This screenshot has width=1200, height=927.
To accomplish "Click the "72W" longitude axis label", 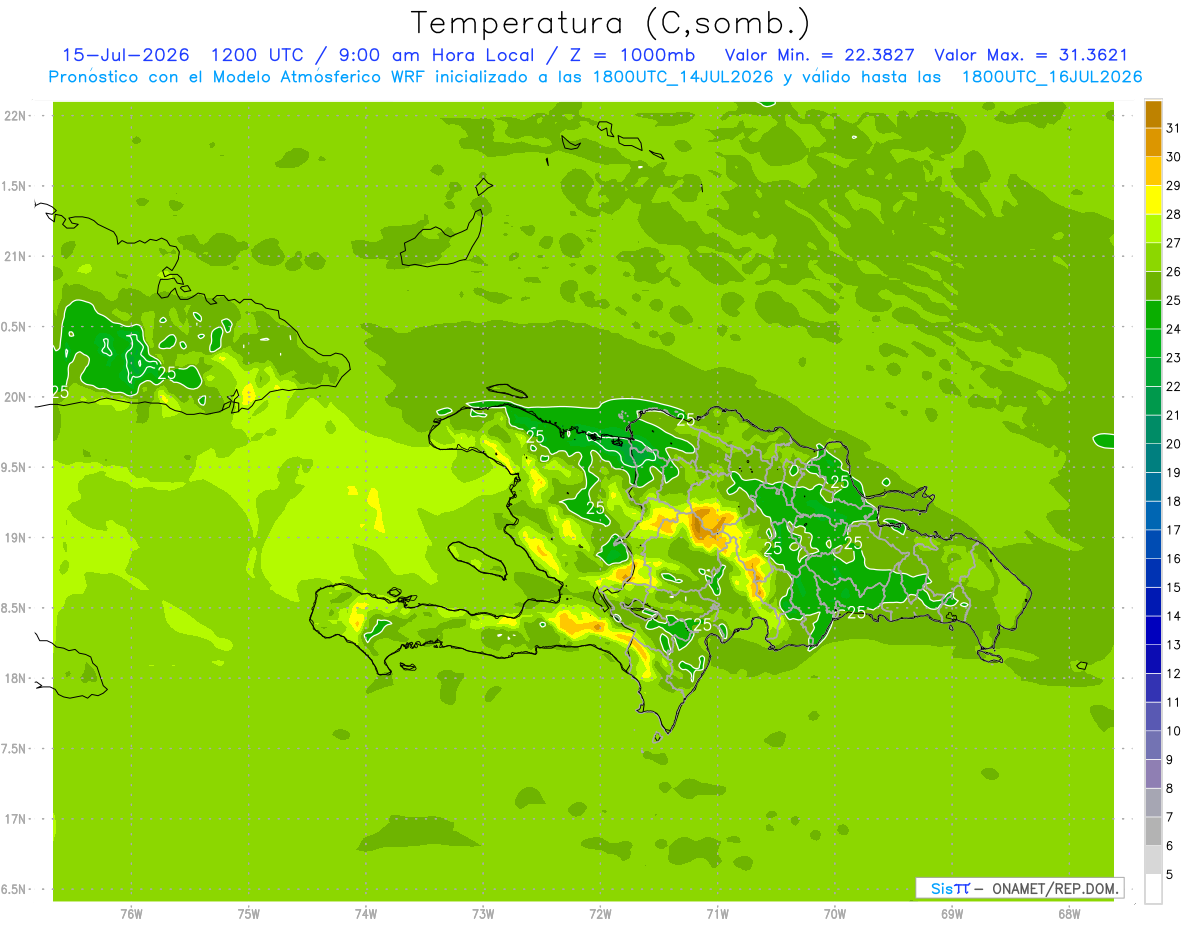I will 600,914.
